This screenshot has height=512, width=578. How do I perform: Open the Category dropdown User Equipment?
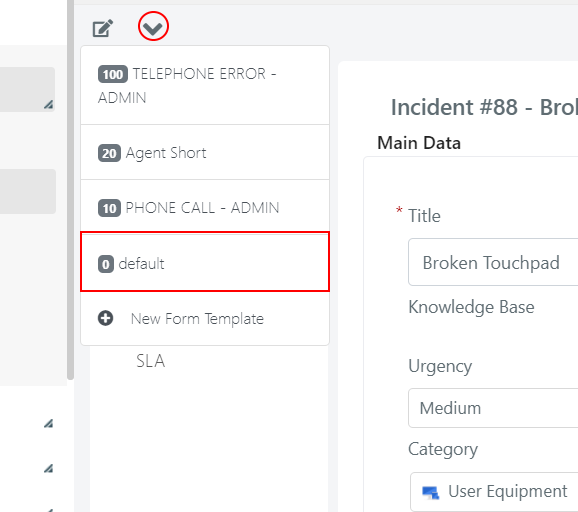(x=494, y=491)
